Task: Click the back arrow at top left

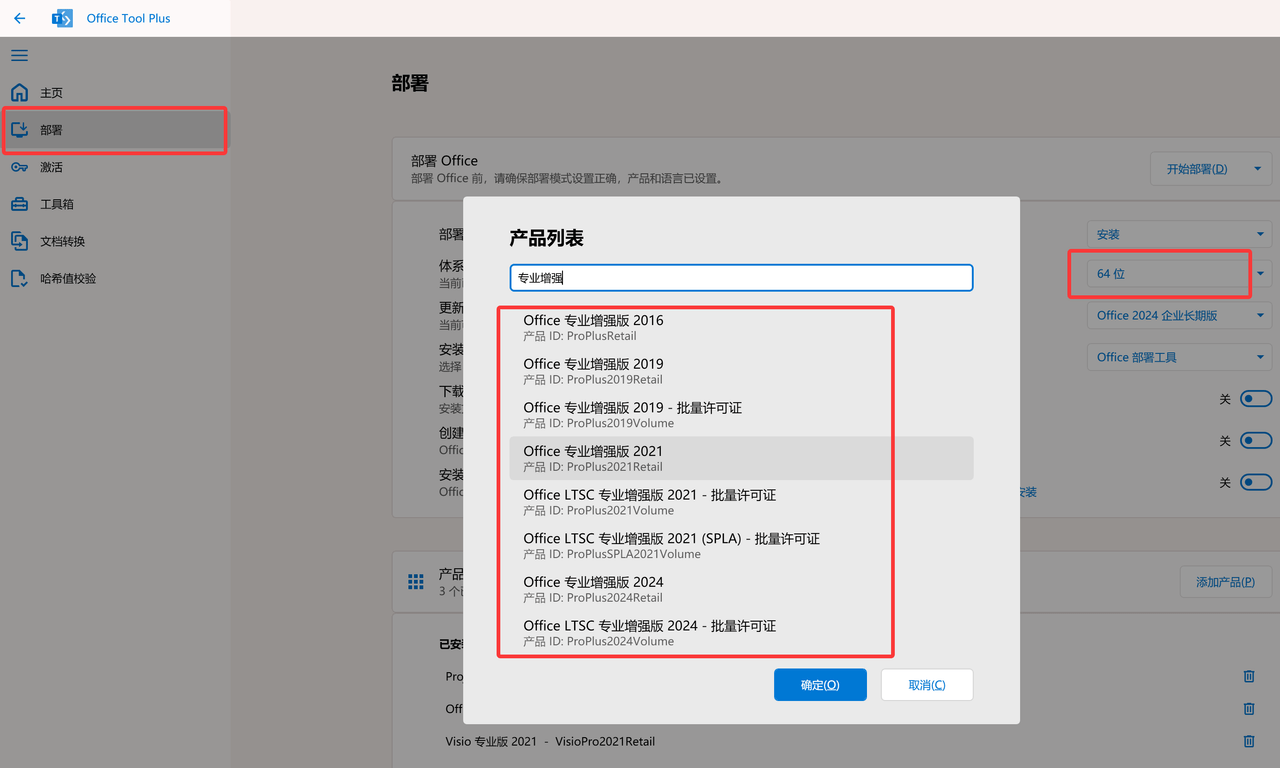Action: 19,18
